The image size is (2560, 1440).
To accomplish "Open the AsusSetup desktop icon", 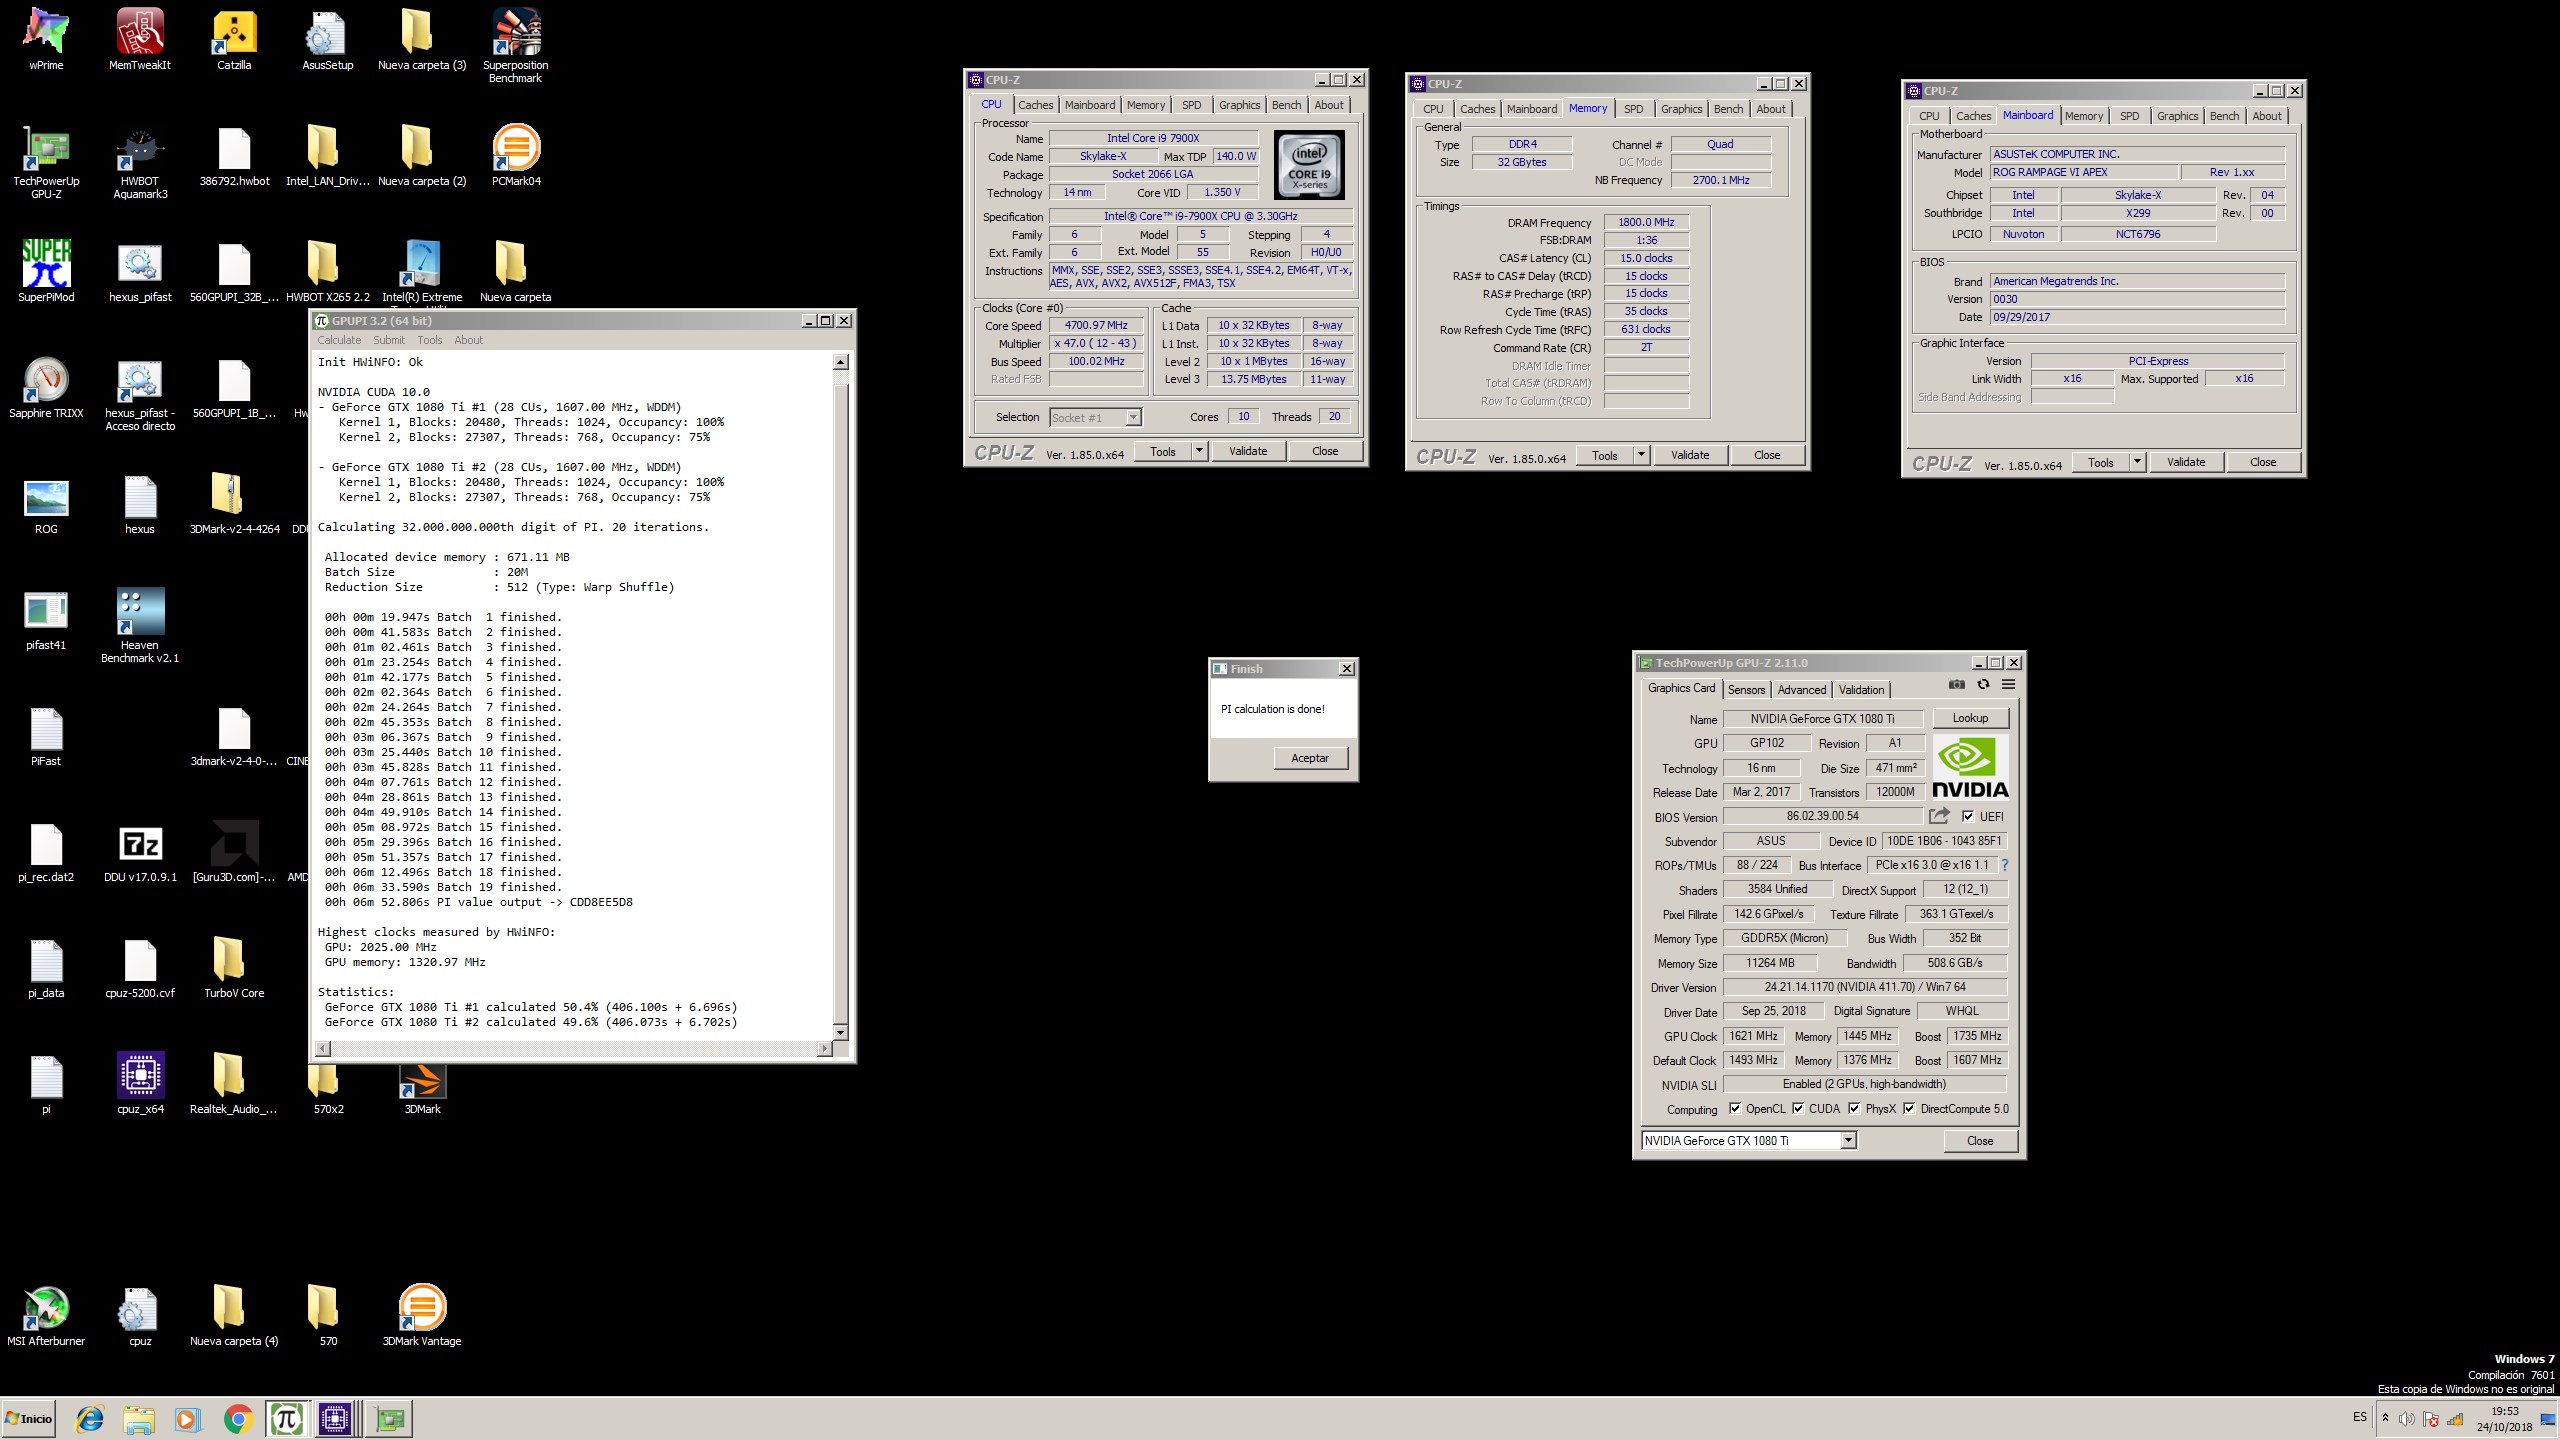I will (327, 38).
